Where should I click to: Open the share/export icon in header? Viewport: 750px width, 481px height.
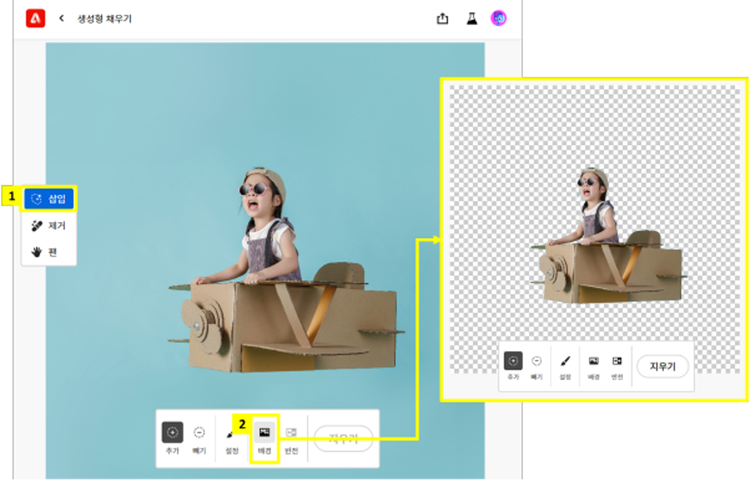(442, 19)
